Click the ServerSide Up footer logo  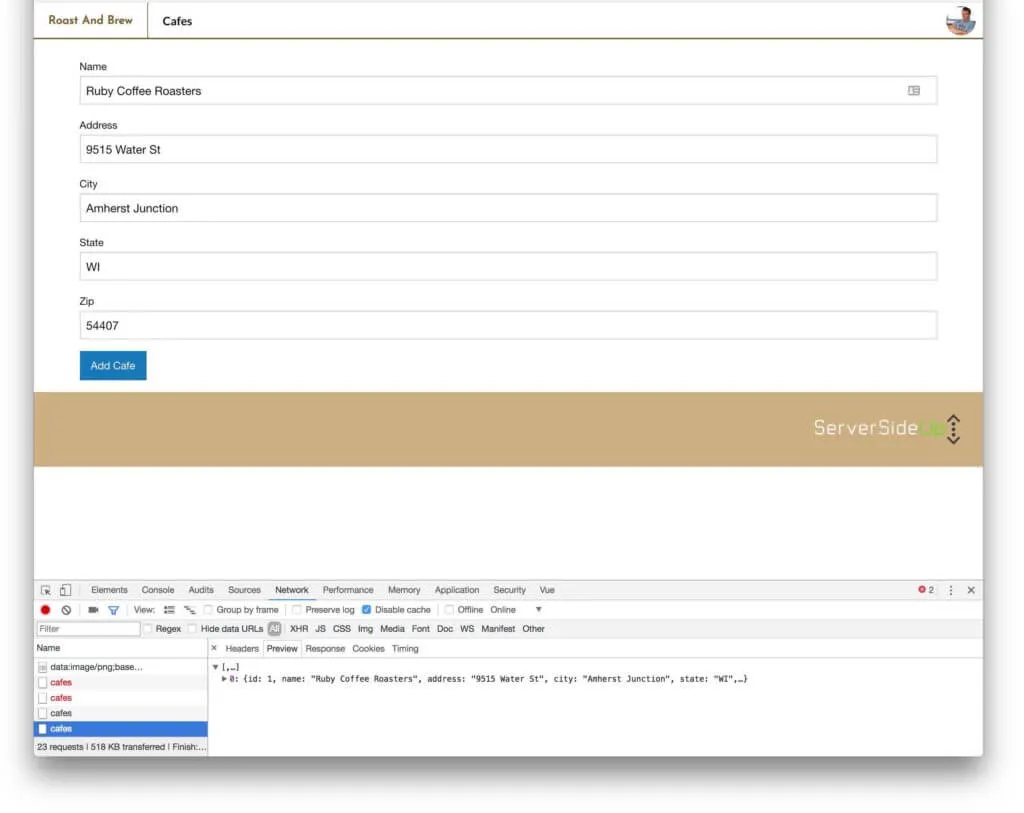point(887,428)
